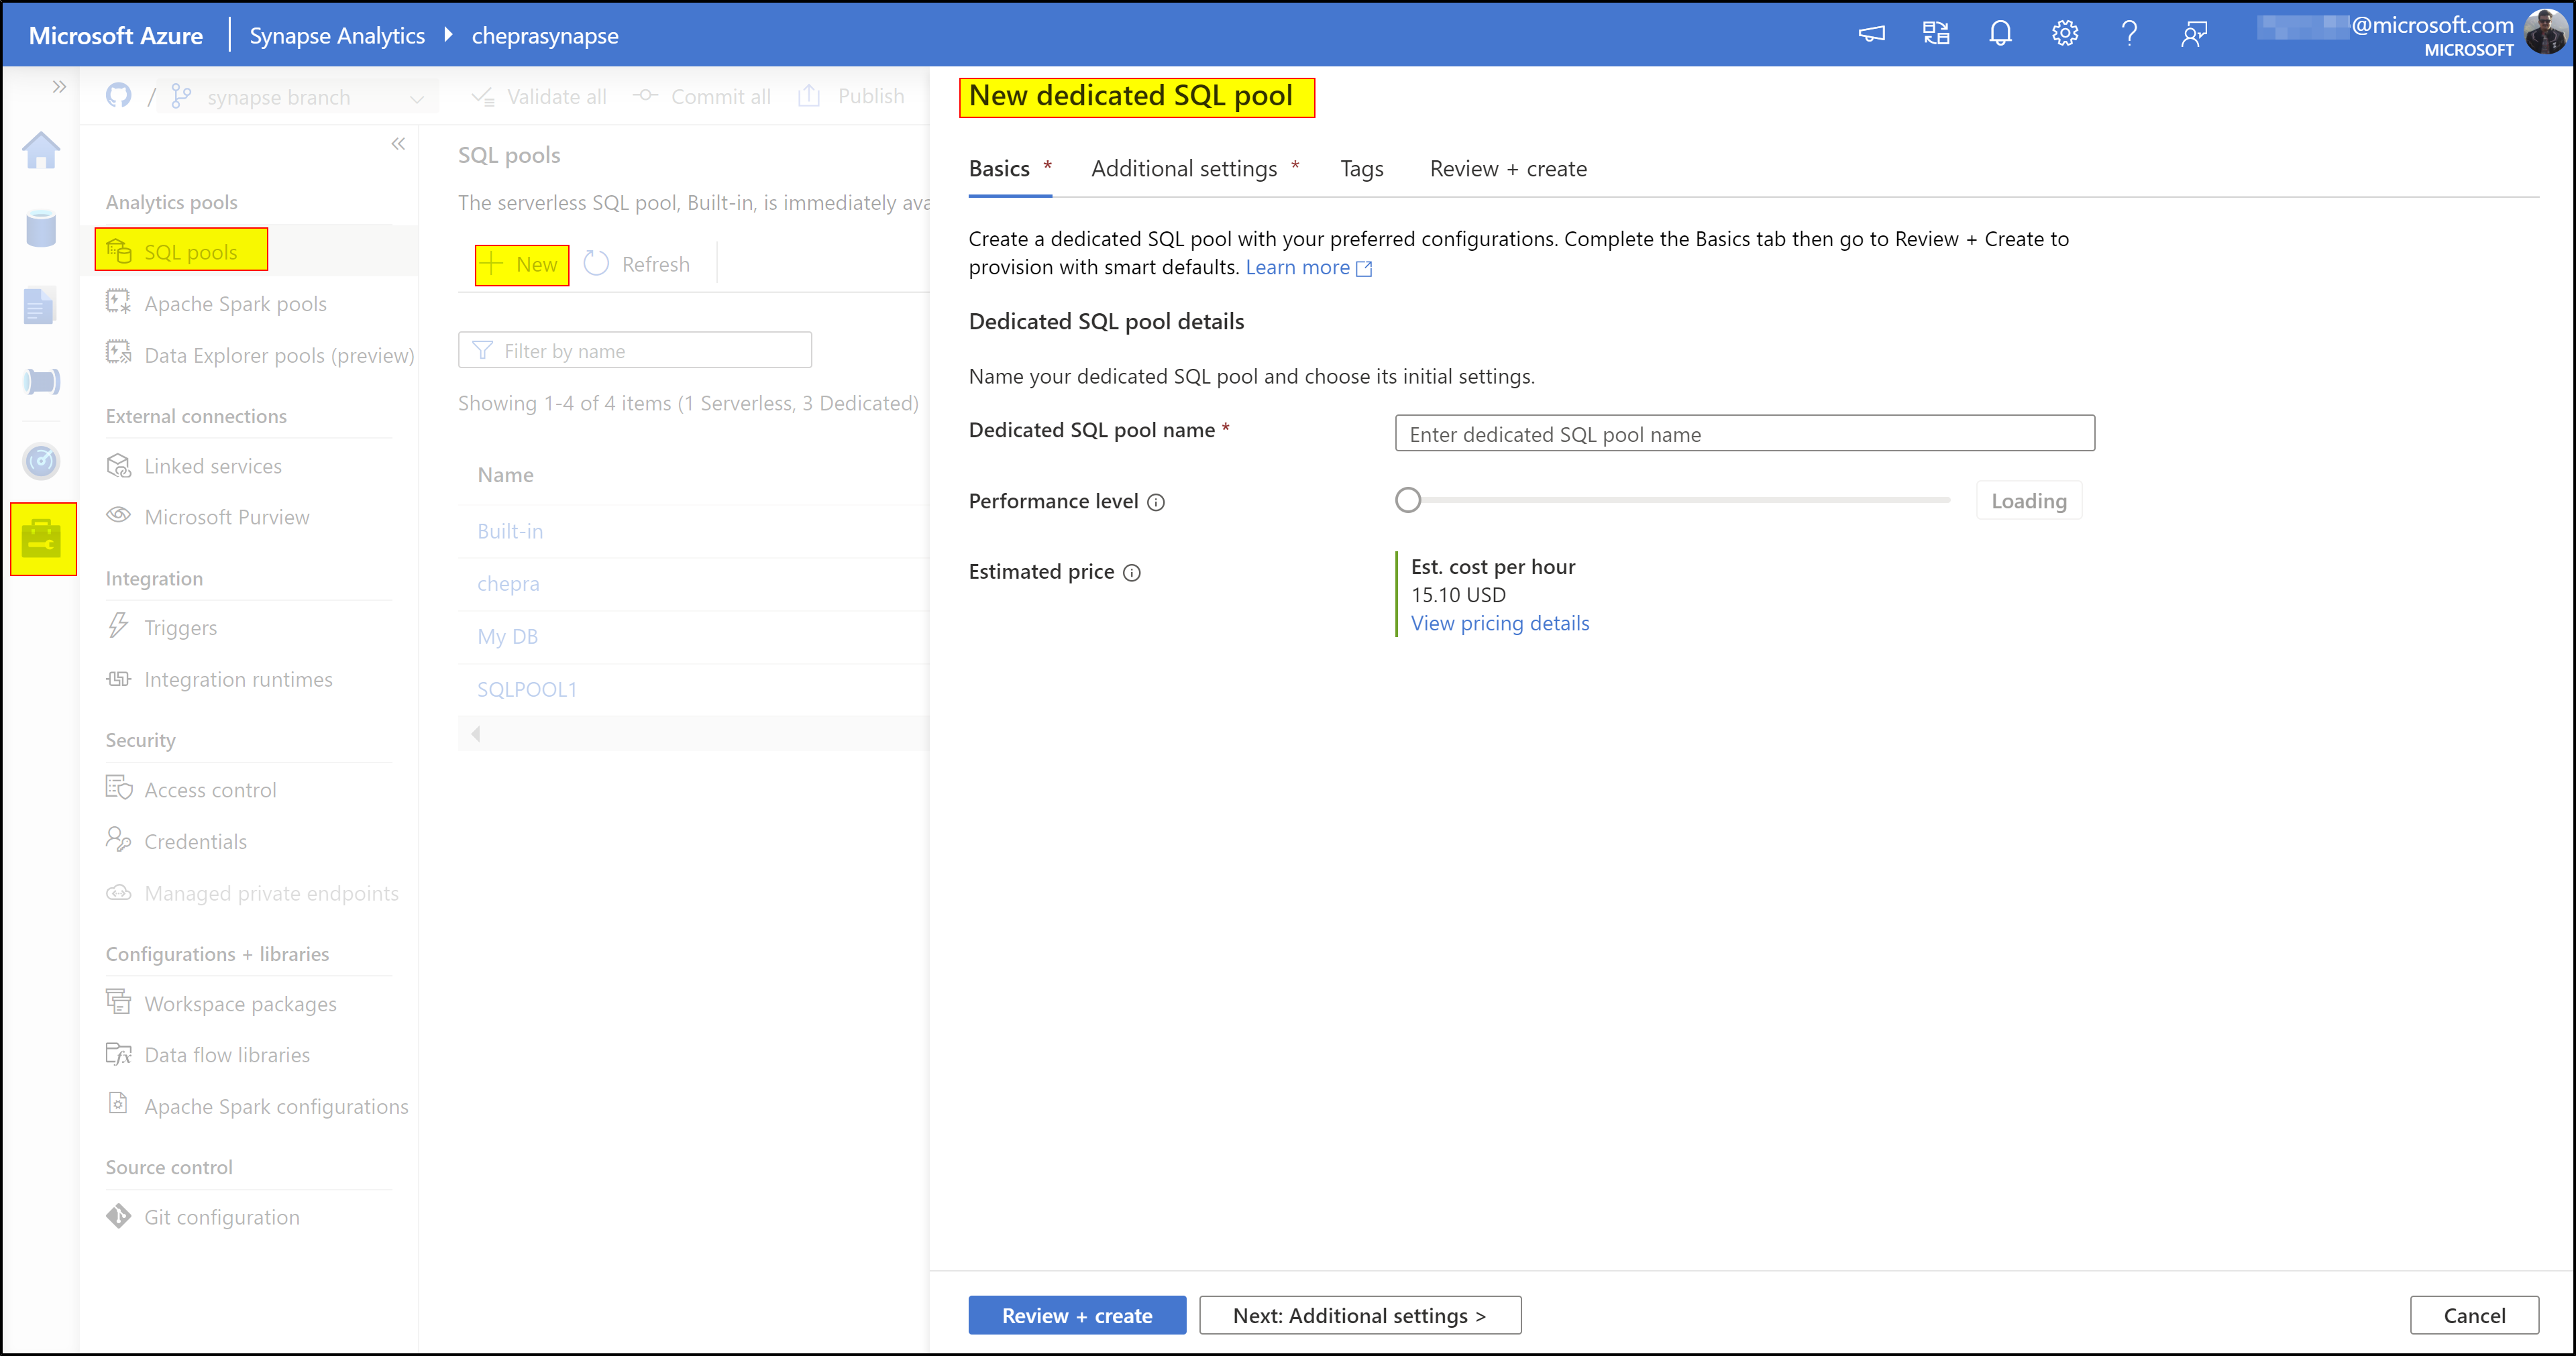Viewport: 2576px width, 1356px height.
Task: Open View pricing details link
Action: pyautogui.click(x=1500, y=623)
